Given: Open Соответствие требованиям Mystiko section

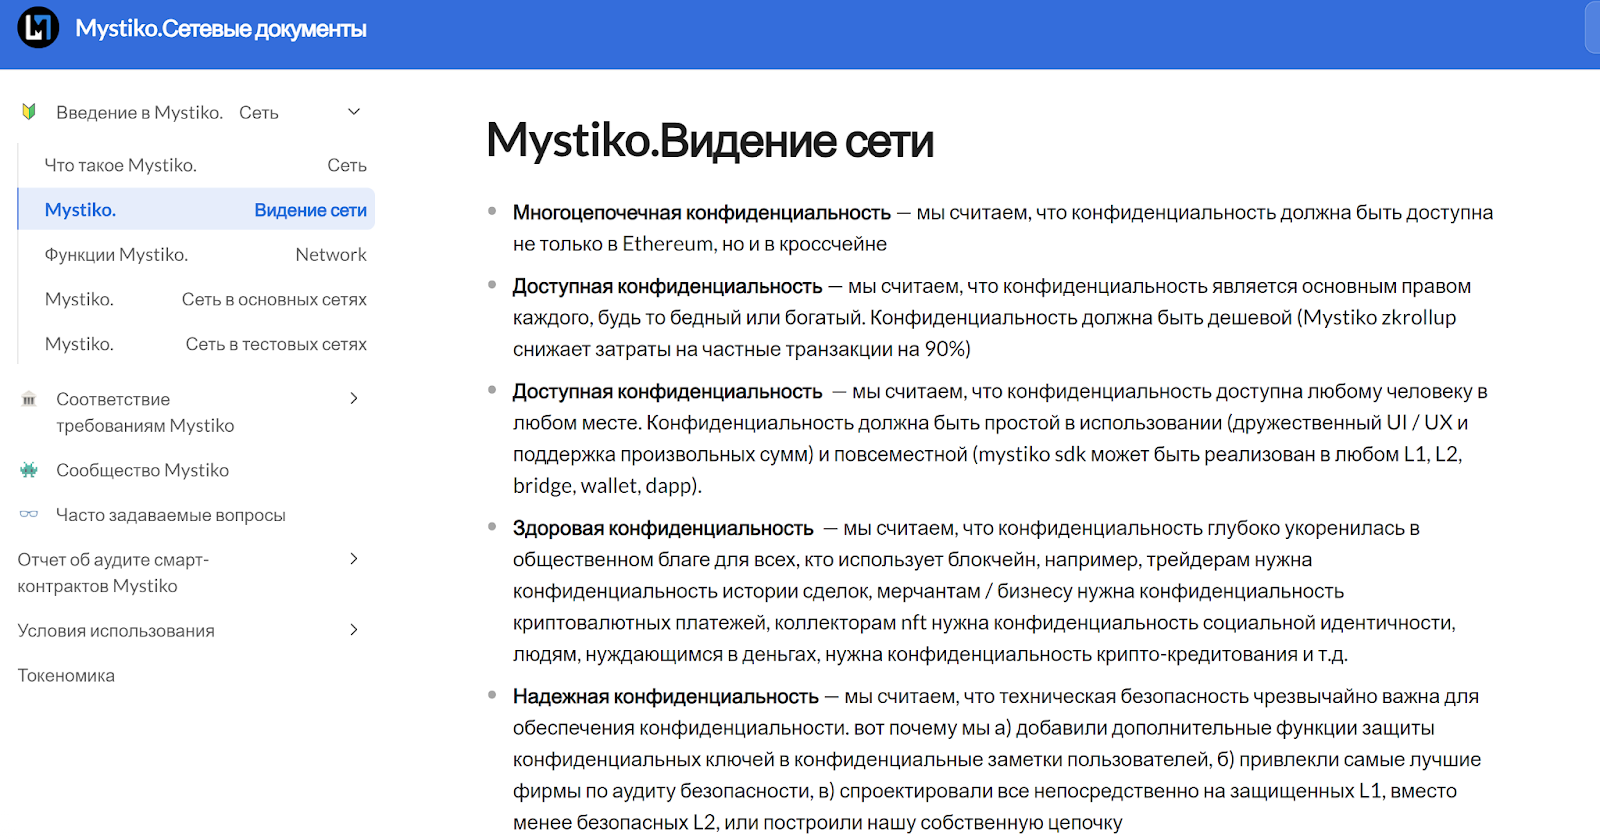Looking at the screenshot, I should tap(145, 412).
